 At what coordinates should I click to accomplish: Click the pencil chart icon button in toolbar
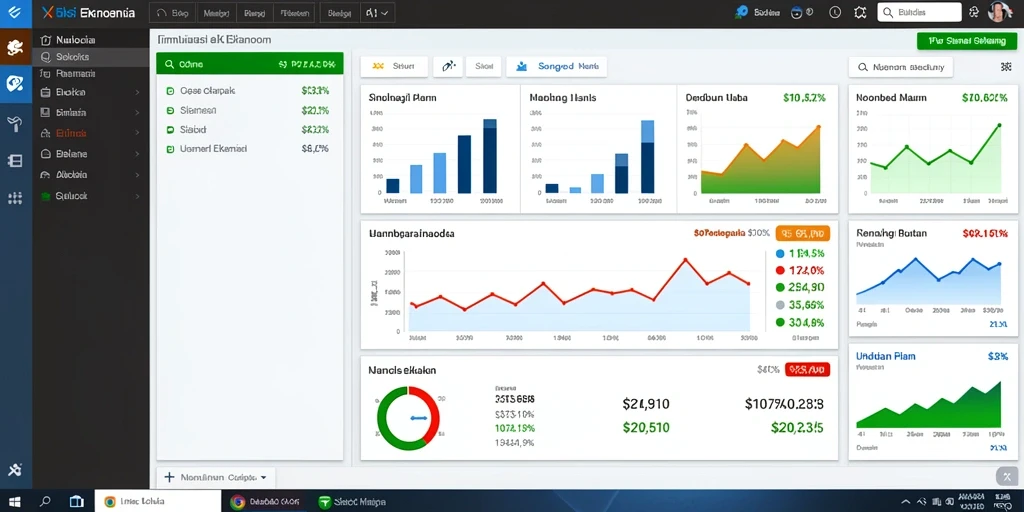(448, 66)
